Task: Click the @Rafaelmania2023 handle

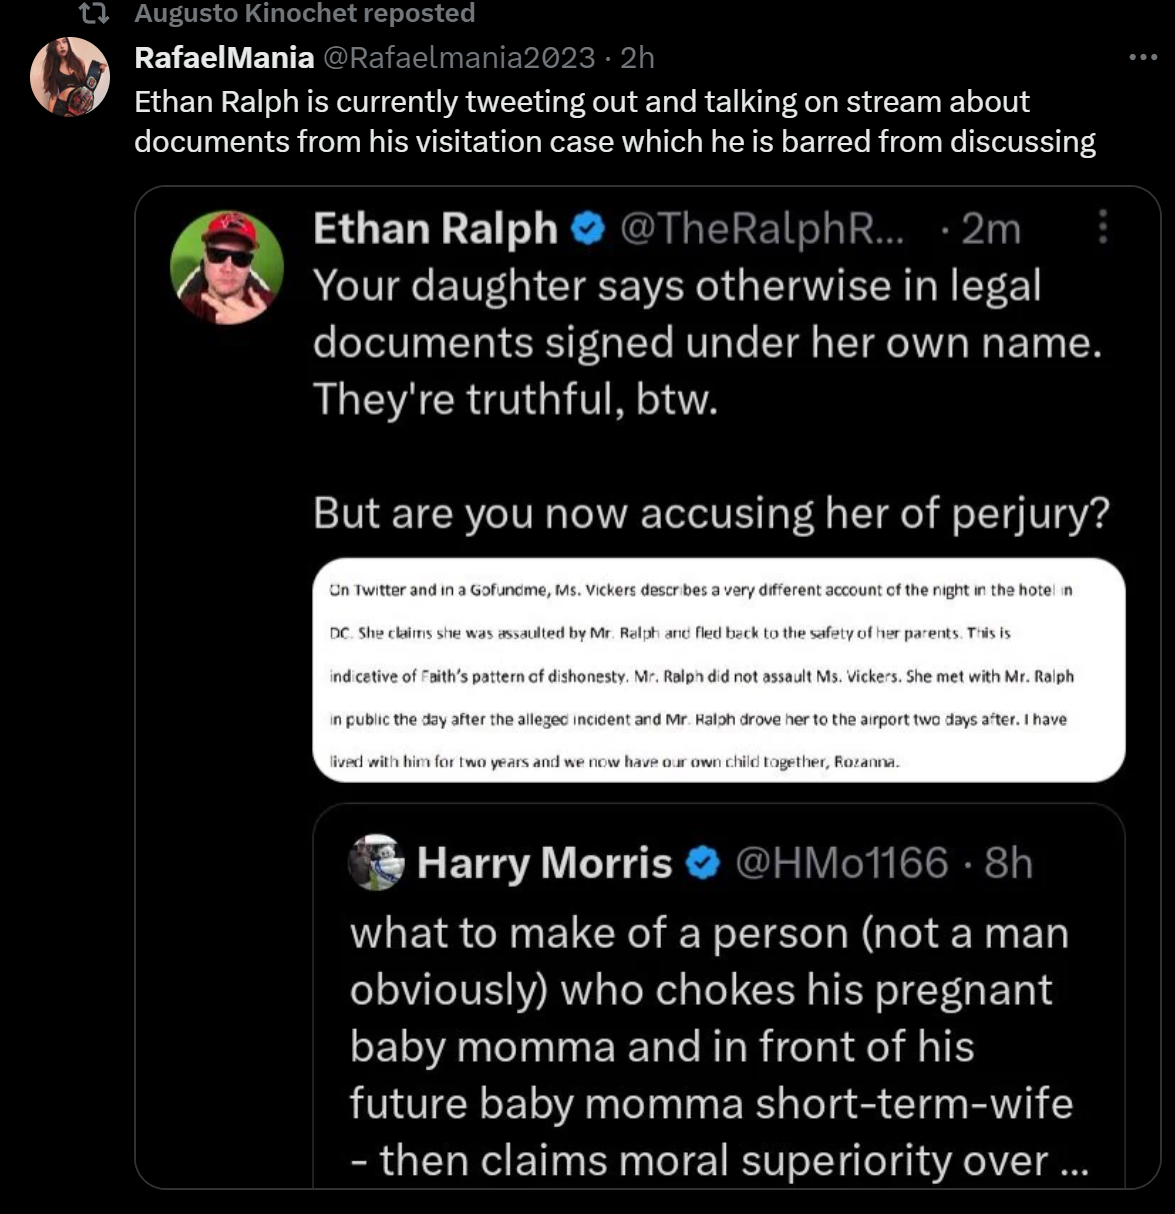Action: [x=458, y=58]
